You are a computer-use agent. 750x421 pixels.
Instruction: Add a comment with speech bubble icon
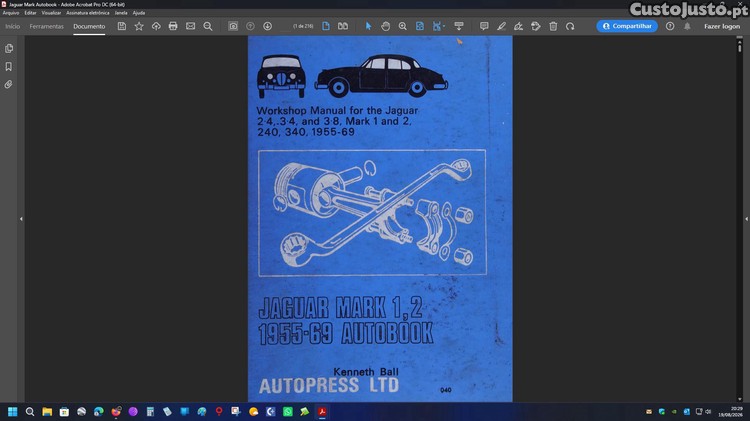point(484,26)
